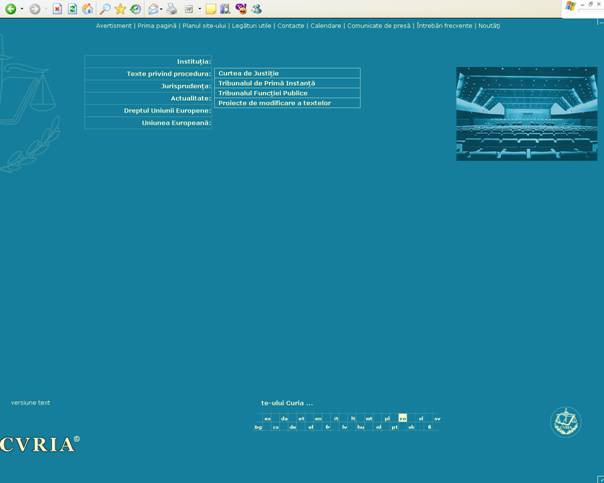This screenshot has height=483, width=604.
Task: Click the book Research toolbar icon
Action: tap(226, 9)
